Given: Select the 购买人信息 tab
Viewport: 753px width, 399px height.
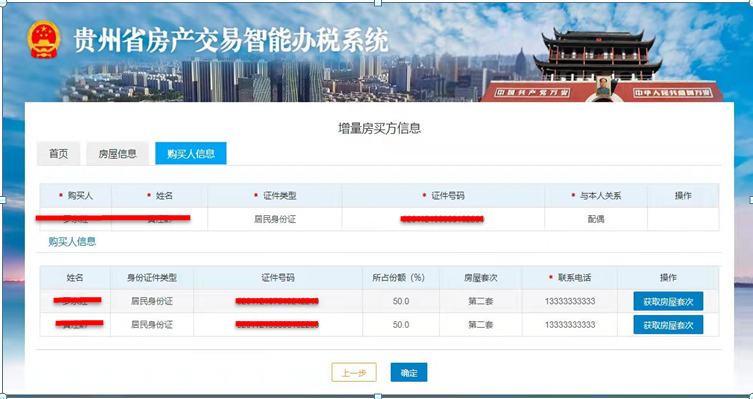Looking at the screenshot, I should click(191, 154).
